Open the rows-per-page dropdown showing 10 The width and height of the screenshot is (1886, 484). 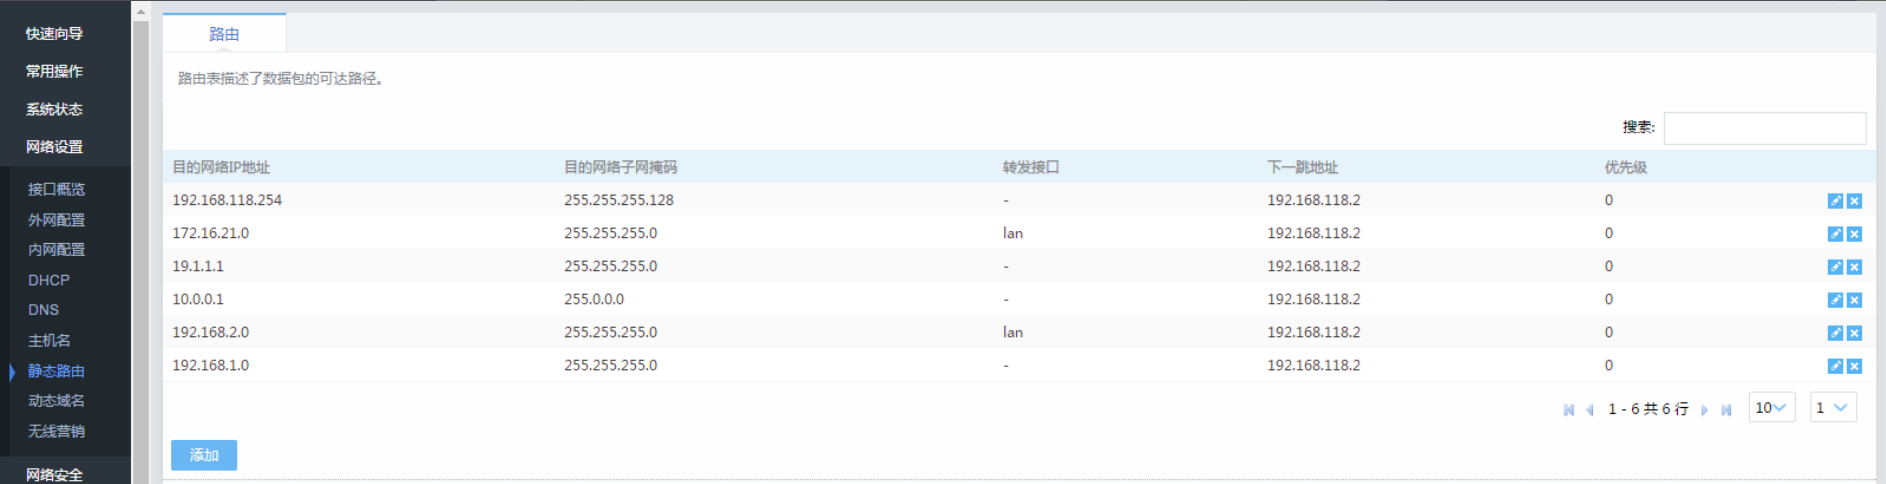[x=1771, y=408]
